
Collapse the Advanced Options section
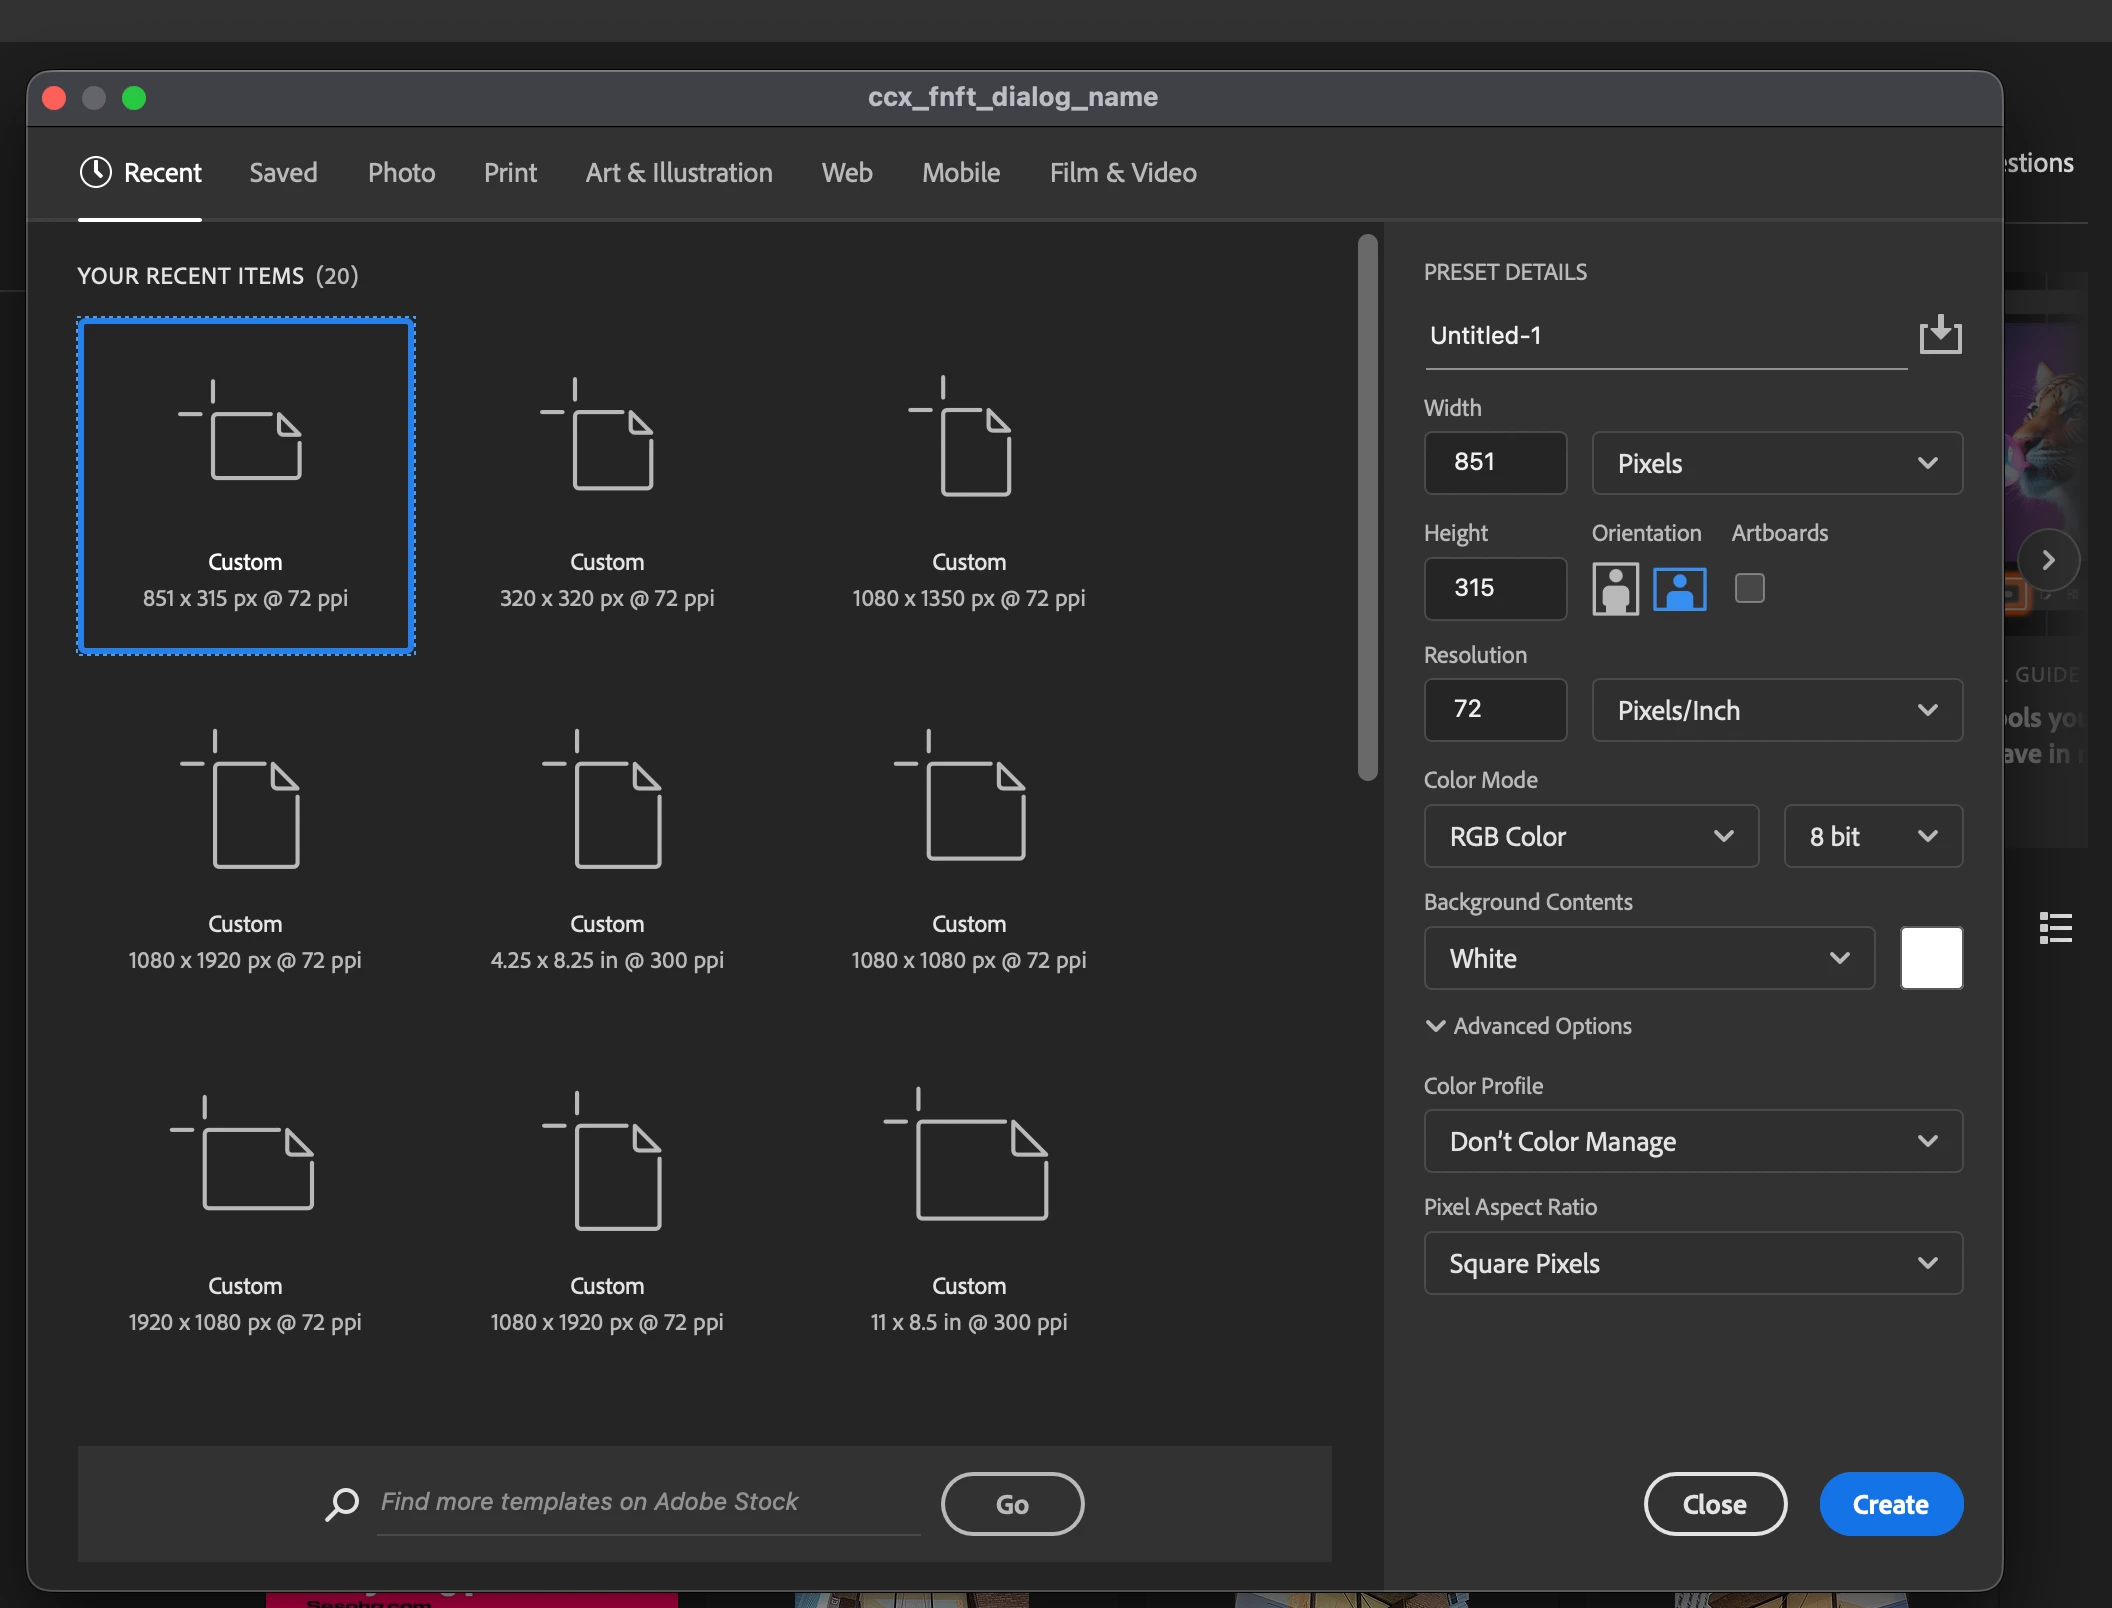tap(1528, 1026)
